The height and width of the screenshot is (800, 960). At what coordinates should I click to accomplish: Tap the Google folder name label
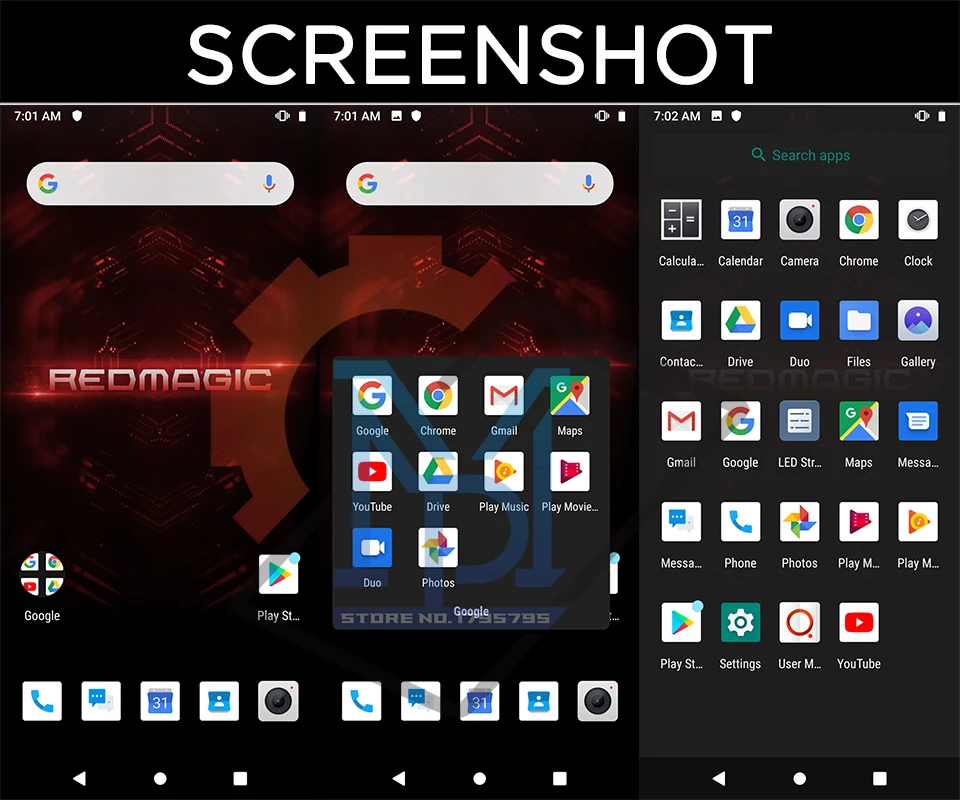click(x=471, y=611)
